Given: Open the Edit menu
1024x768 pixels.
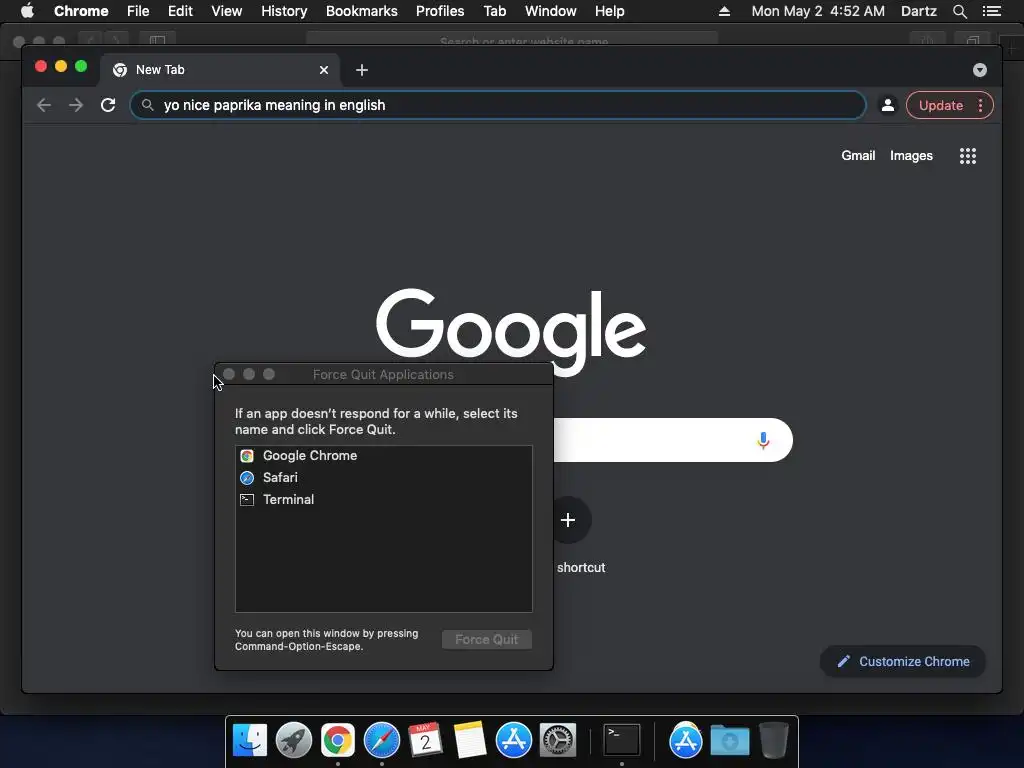Looking at the screenshot, I should (180, 11).
